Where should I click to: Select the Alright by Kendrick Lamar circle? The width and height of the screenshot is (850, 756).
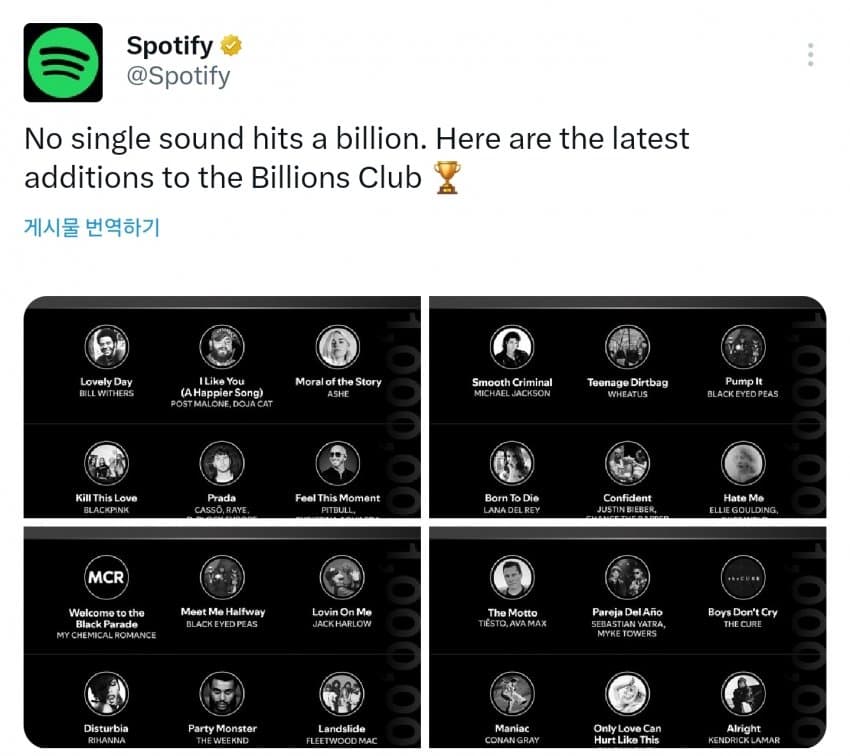coord(742,694)
